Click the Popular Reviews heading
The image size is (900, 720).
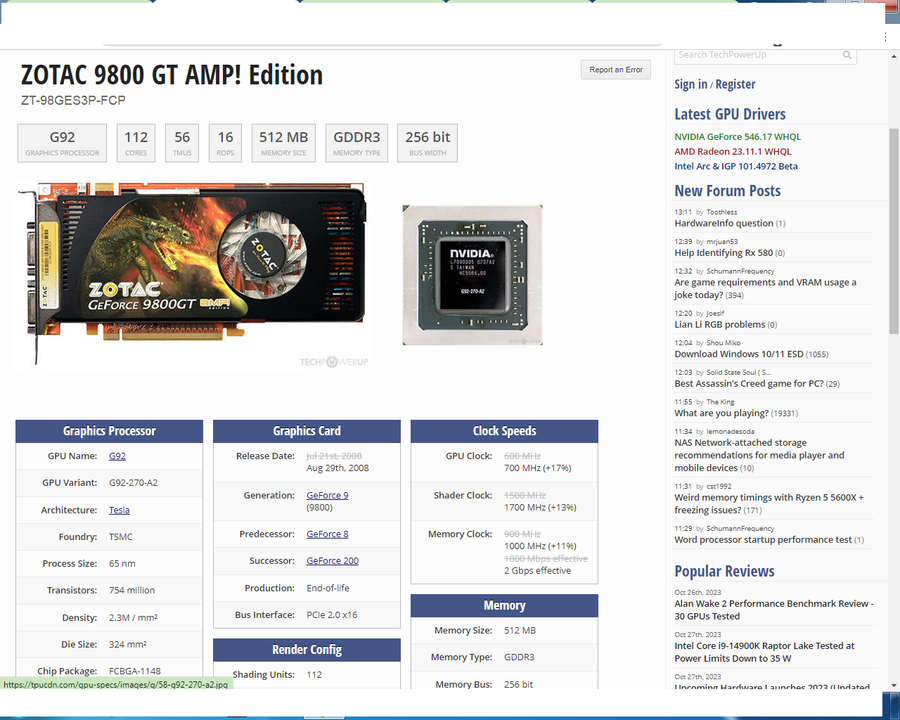[x=724, y=571]
